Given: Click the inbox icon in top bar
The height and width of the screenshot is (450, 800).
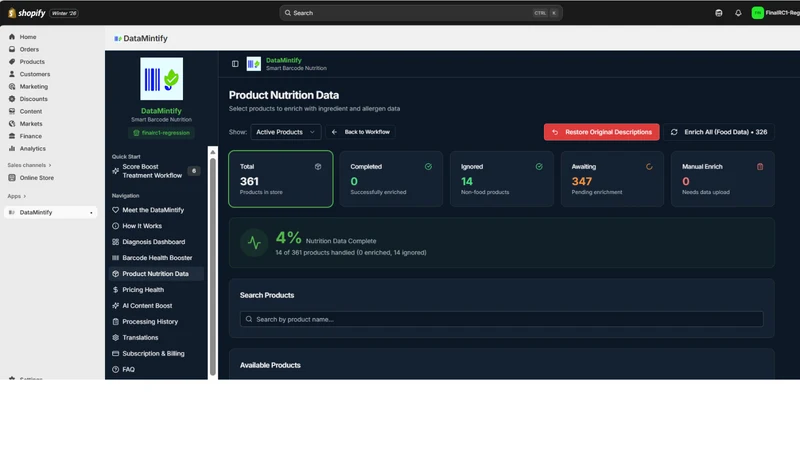Looking at the screenshot, I should (x=718, y=13).
